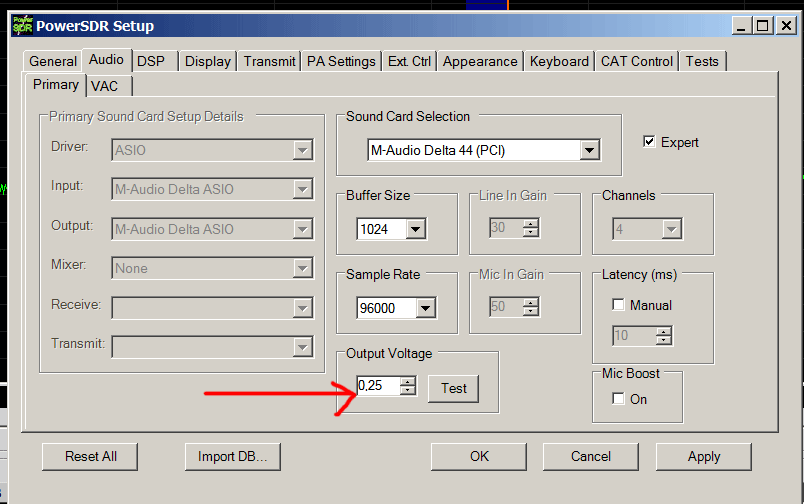Screen dimensions: 804x504
Task: Click the Import DB... button
Action: pyautogui.click(x=232, y=456)
